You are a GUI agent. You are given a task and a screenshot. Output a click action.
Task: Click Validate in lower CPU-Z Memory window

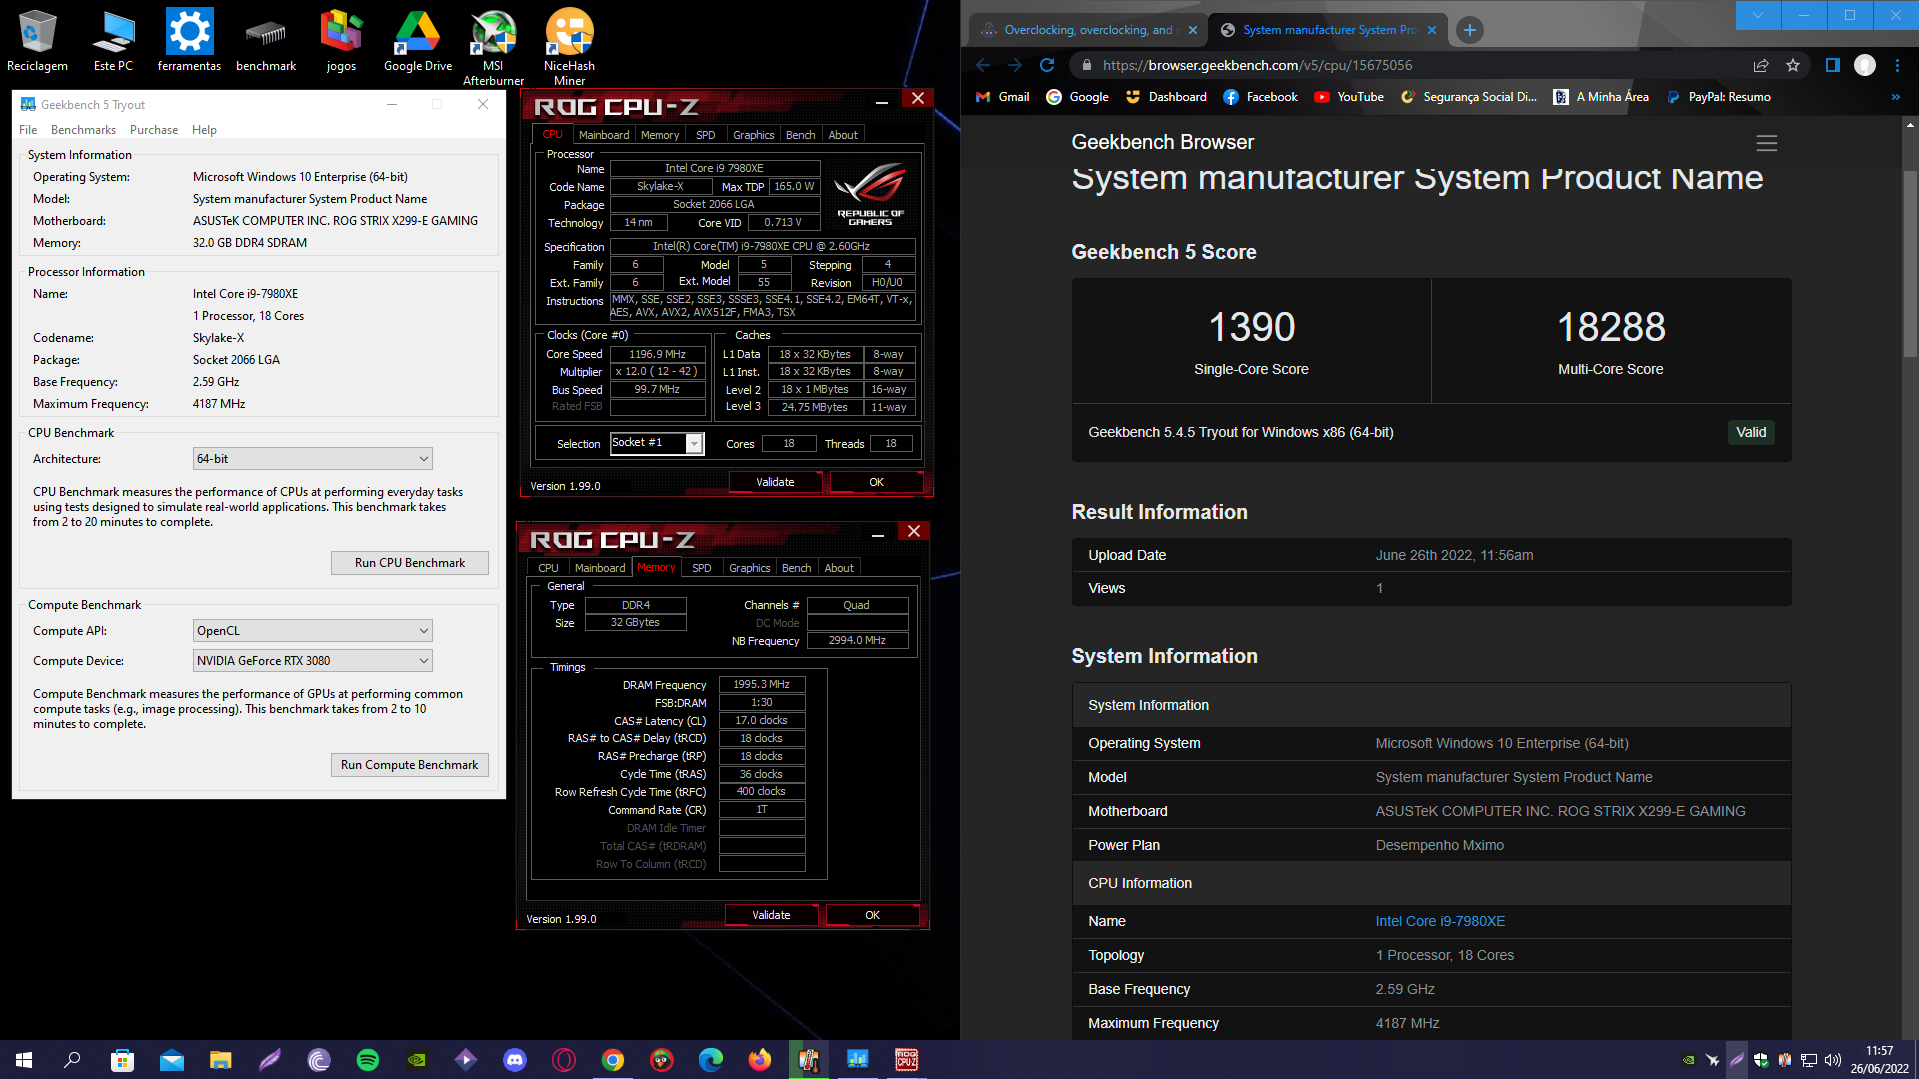tap(771, 915)
